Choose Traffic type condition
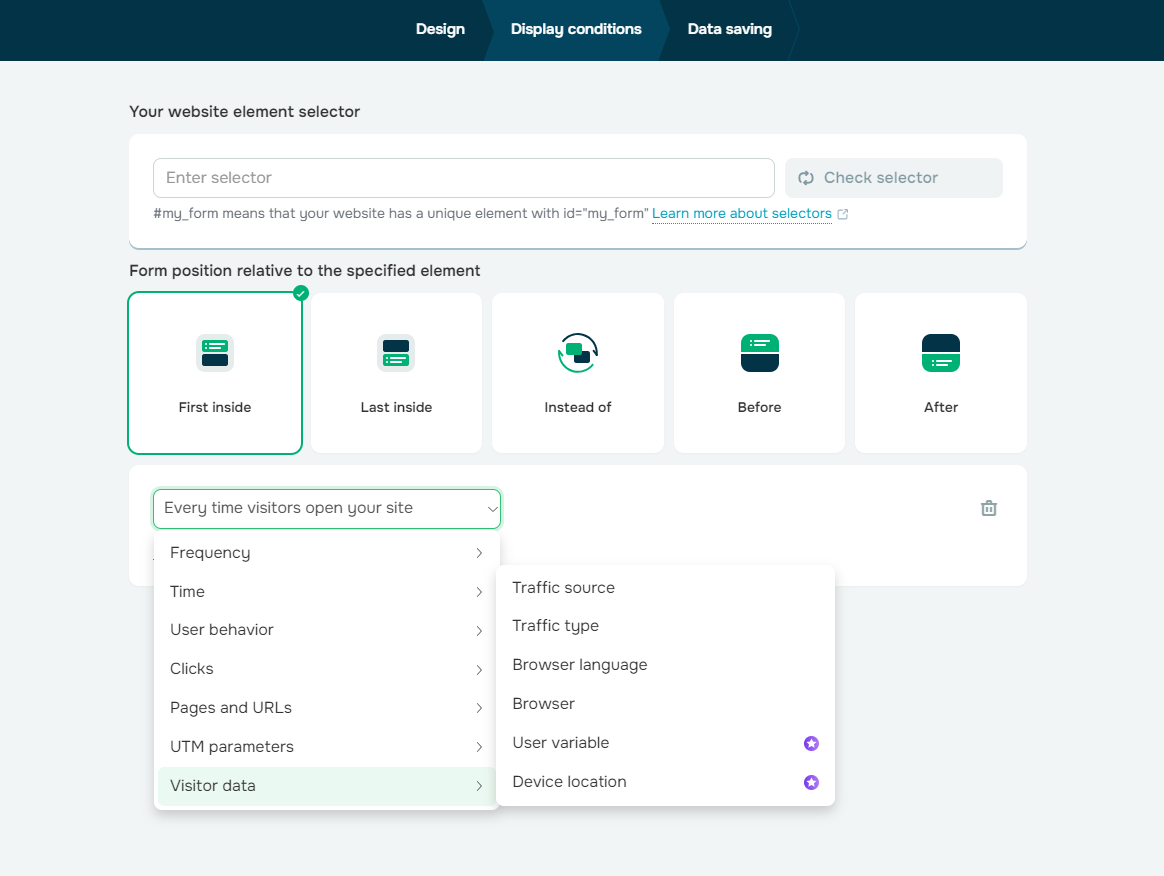Viewport: 1164px width, 876px height. click(665, 626)
